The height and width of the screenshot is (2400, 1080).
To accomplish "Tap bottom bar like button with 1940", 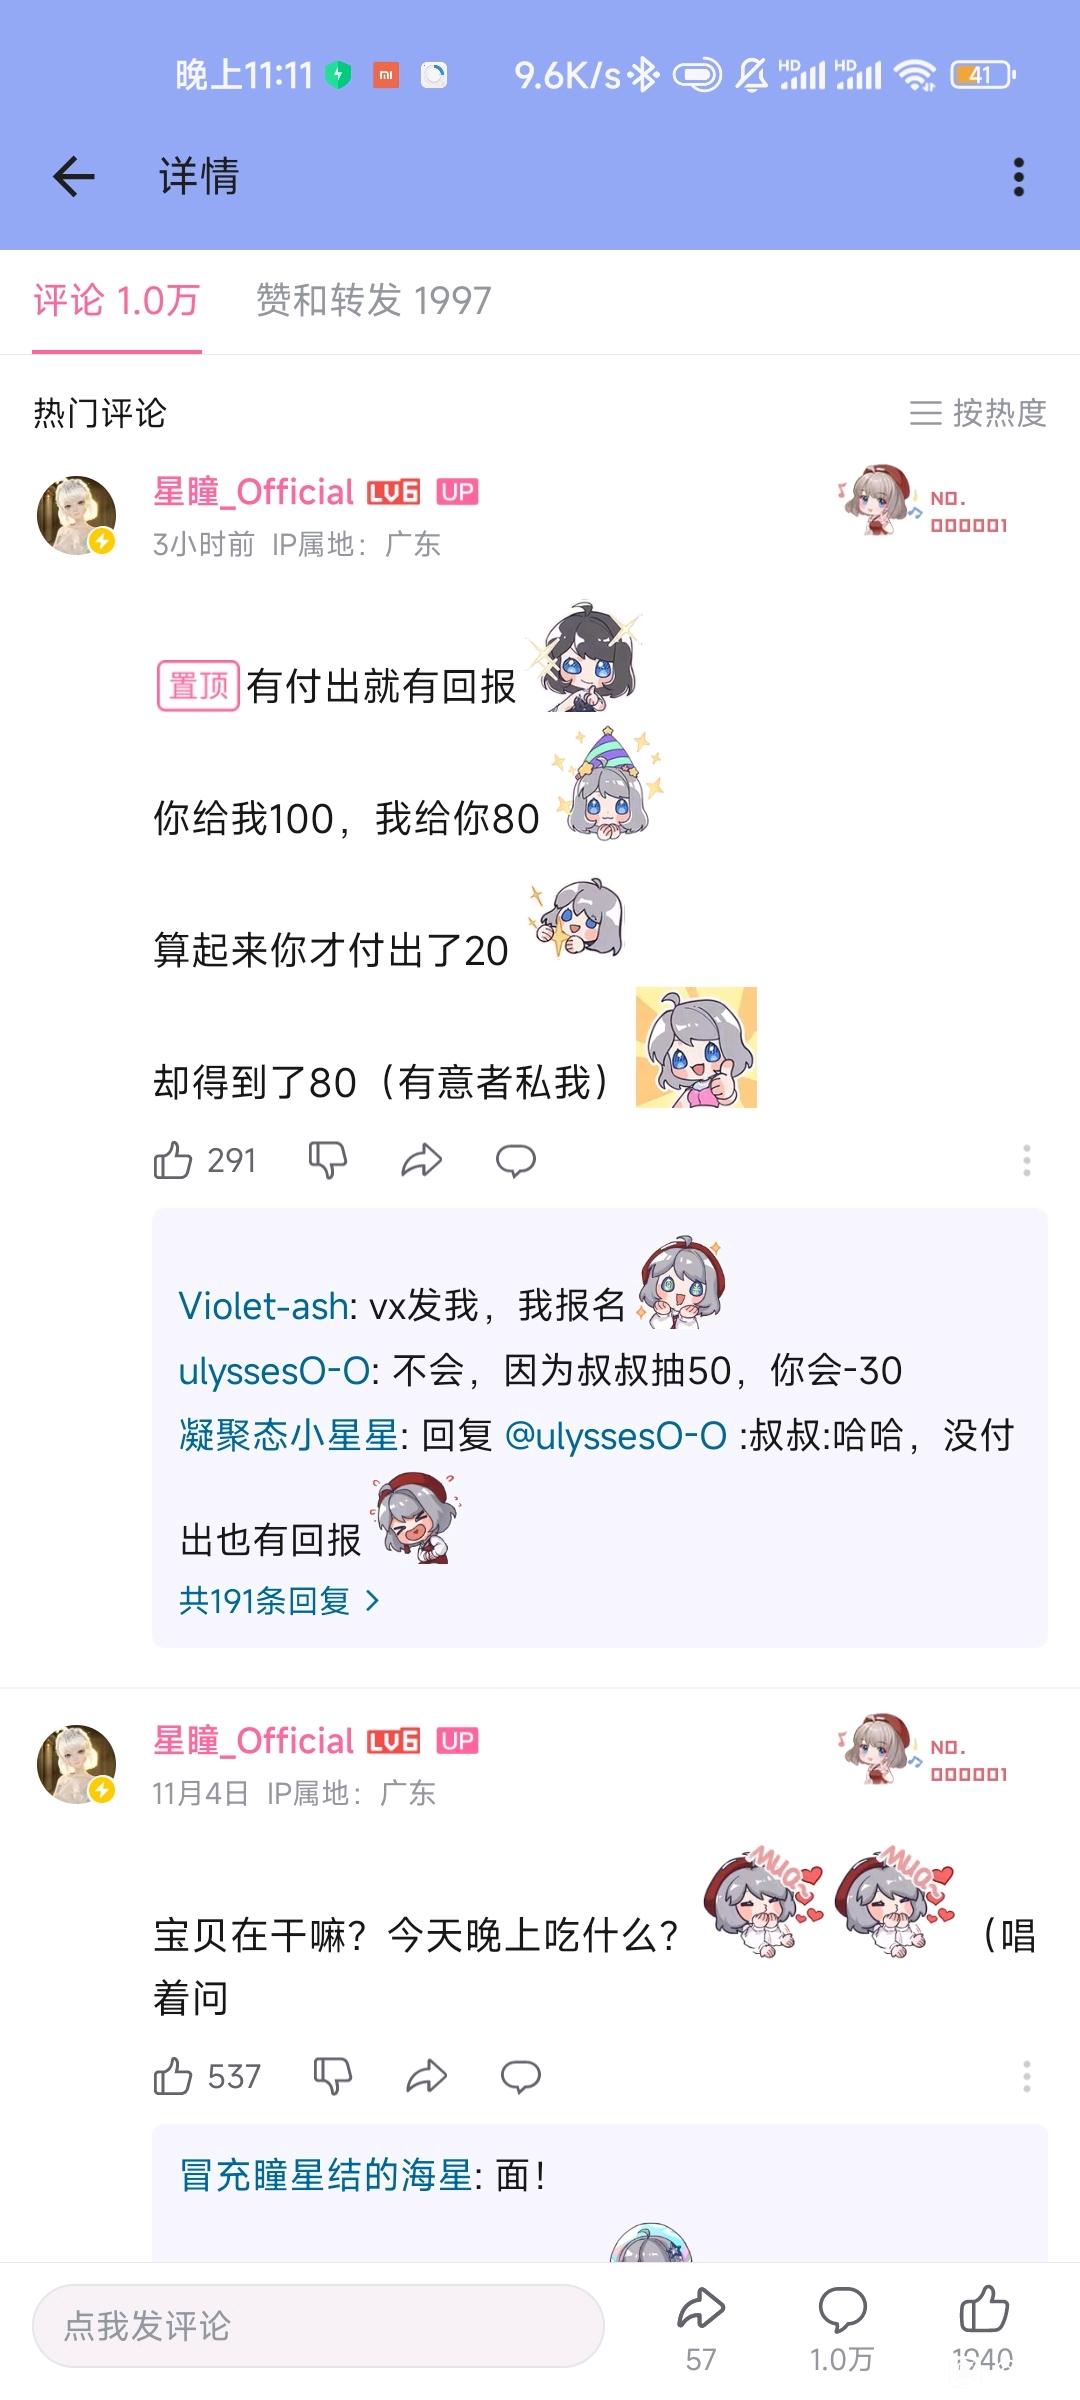I will coord(984,2329).
